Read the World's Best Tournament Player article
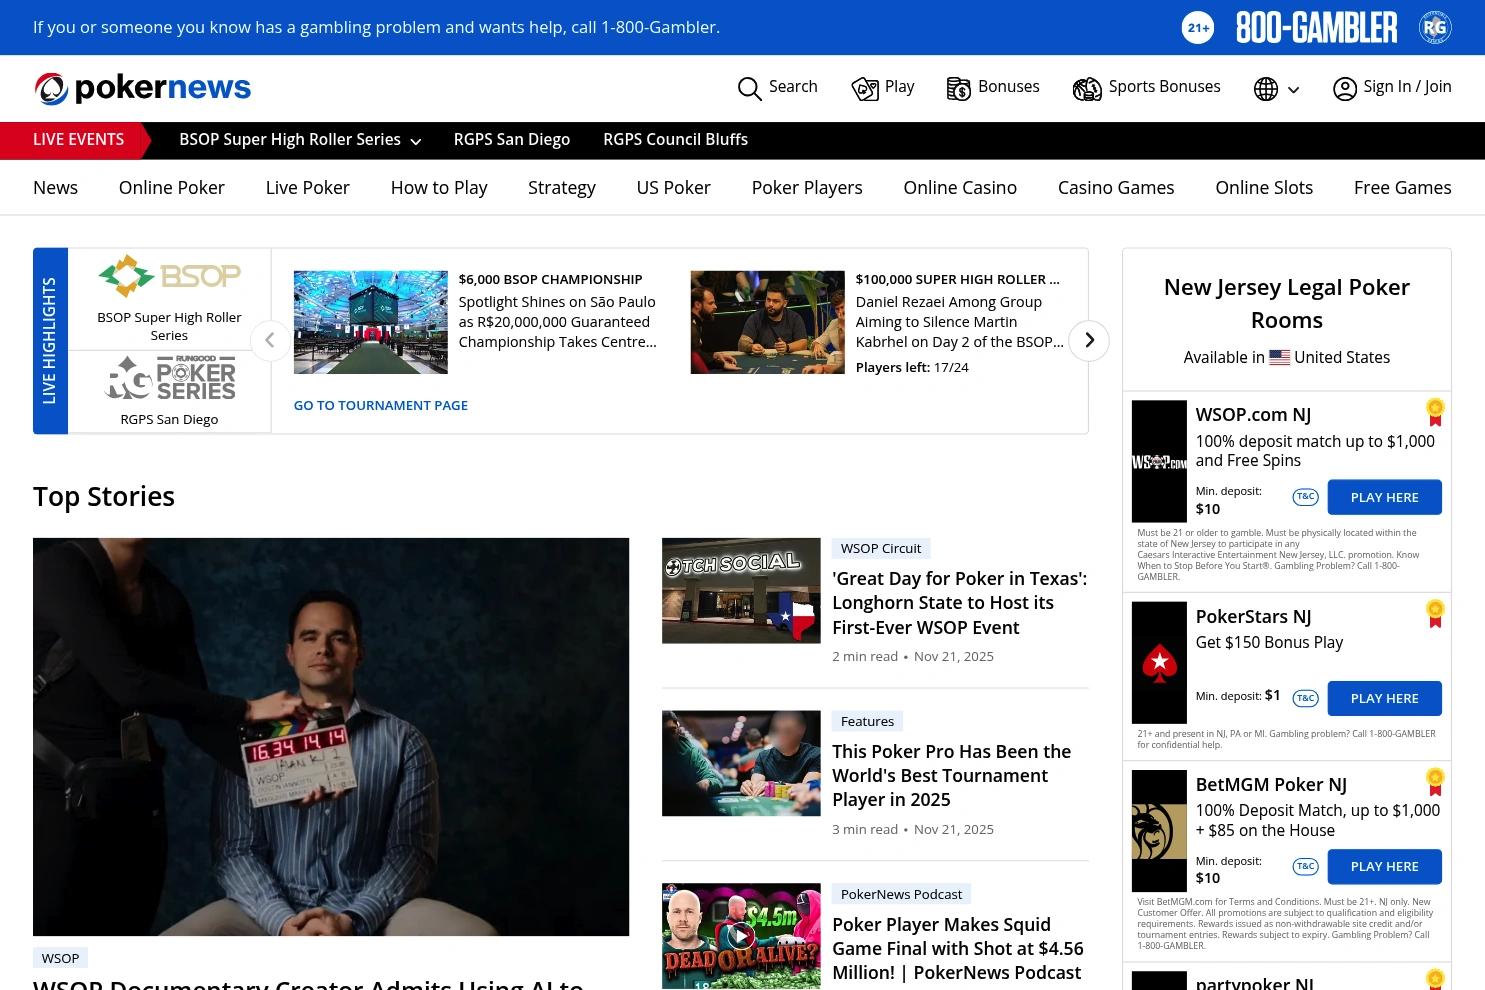Image resolution: width=1485 pixels, height=990 pixels. (952, 775)
